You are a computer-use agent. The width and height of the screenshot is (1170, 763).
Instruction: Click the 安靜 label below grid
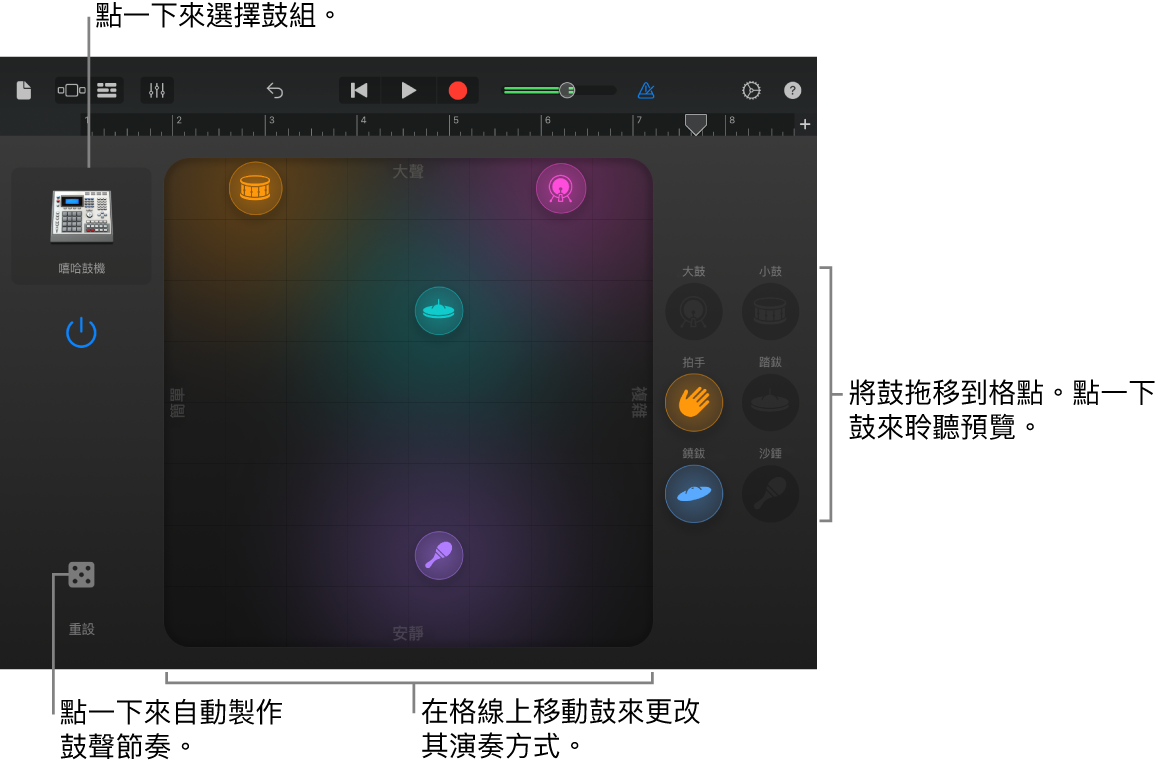408,633
